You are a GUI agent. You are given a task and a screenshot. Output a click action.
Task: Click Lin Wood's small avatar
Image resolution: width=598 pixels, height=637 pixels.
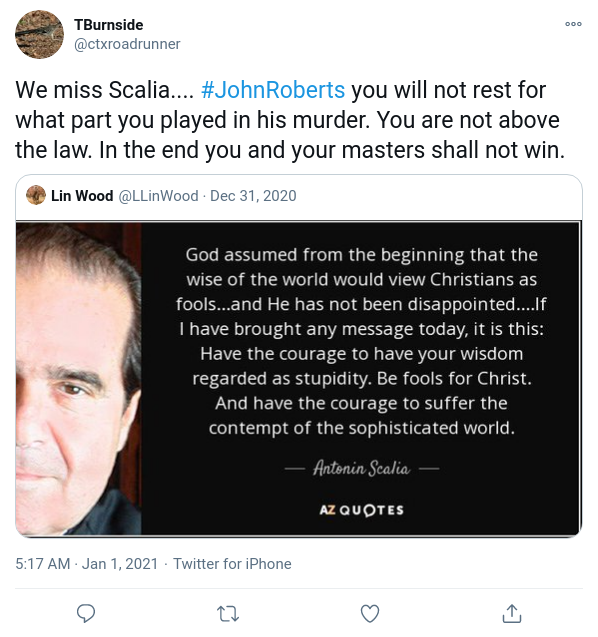pyautogui.click(x=36, y=195)
